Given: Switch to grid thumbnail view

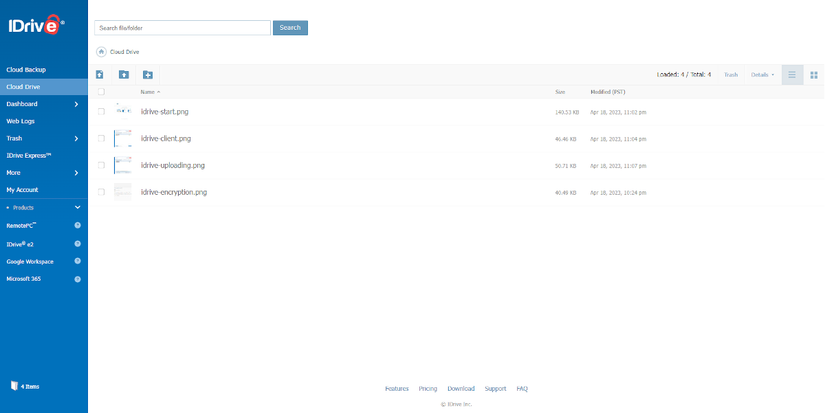Looking at the screenshot, I should [814, 75].
